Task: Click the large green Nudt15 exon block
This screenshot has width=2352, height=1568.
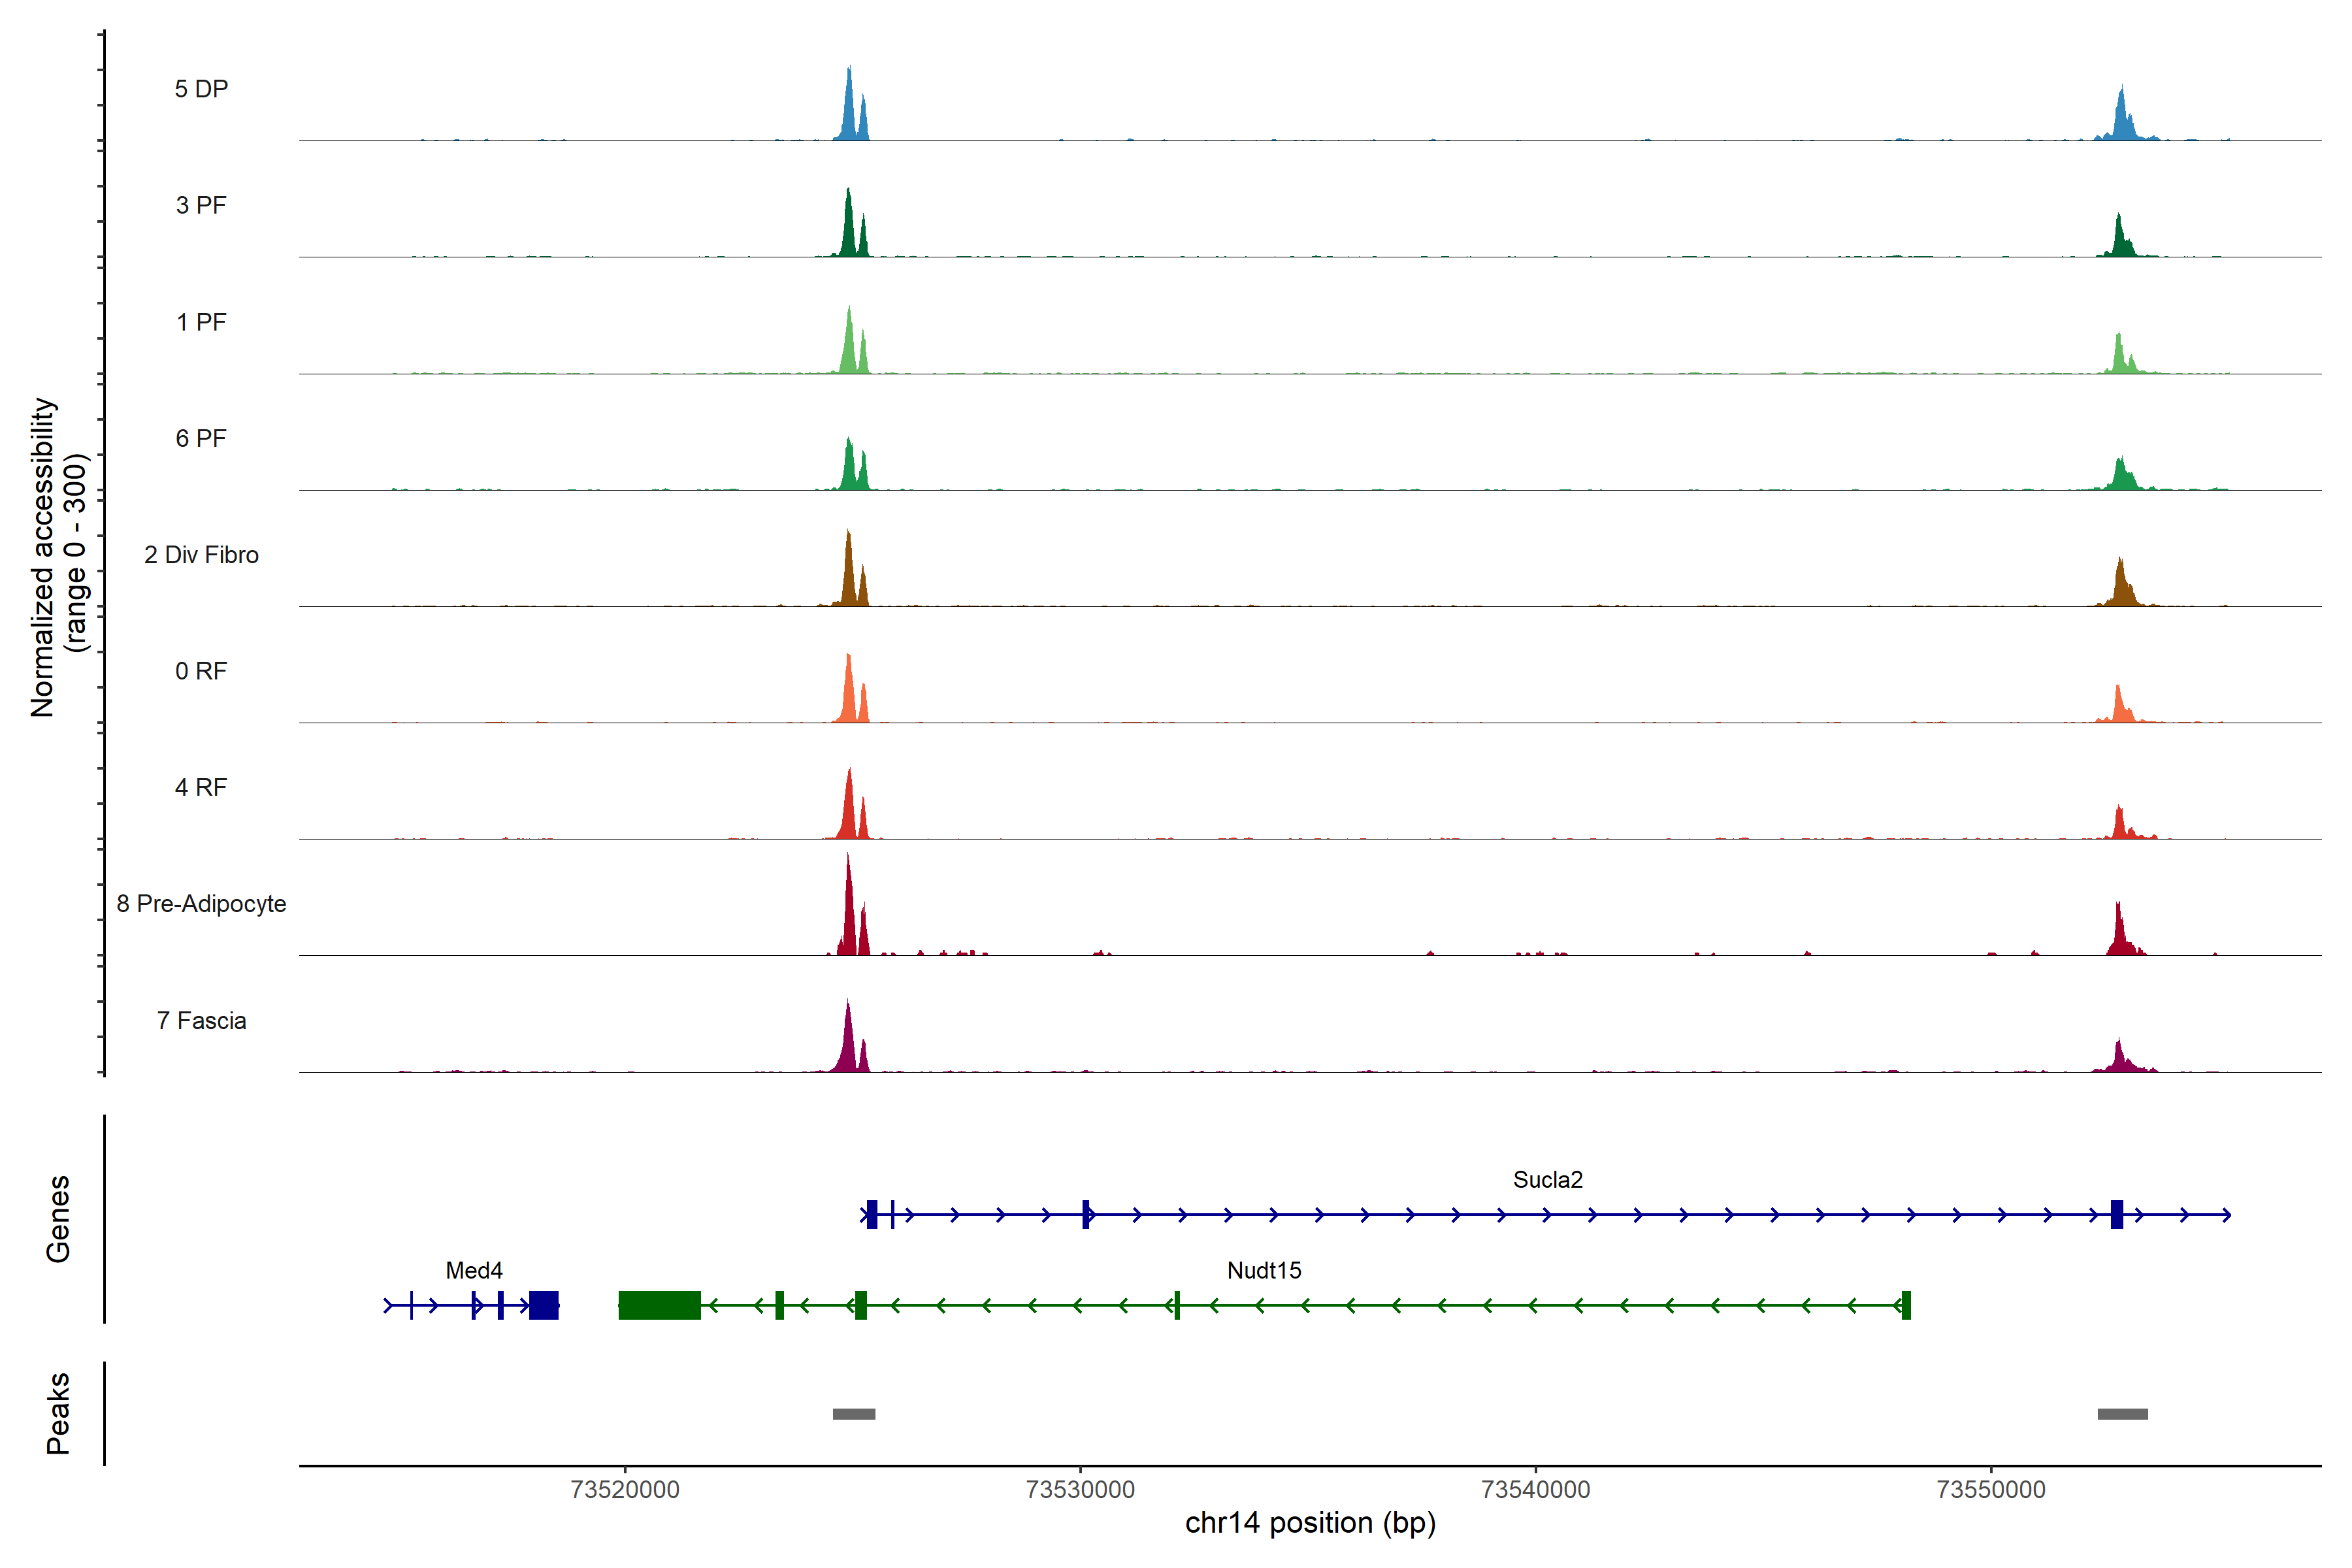Action: (659, 1305)
